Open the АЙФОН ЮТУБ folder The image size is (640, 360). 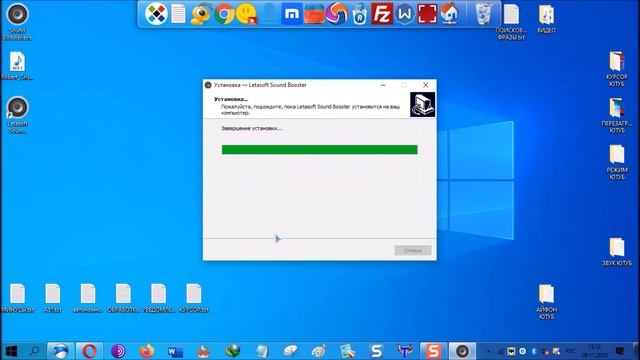tap(546, 302)
